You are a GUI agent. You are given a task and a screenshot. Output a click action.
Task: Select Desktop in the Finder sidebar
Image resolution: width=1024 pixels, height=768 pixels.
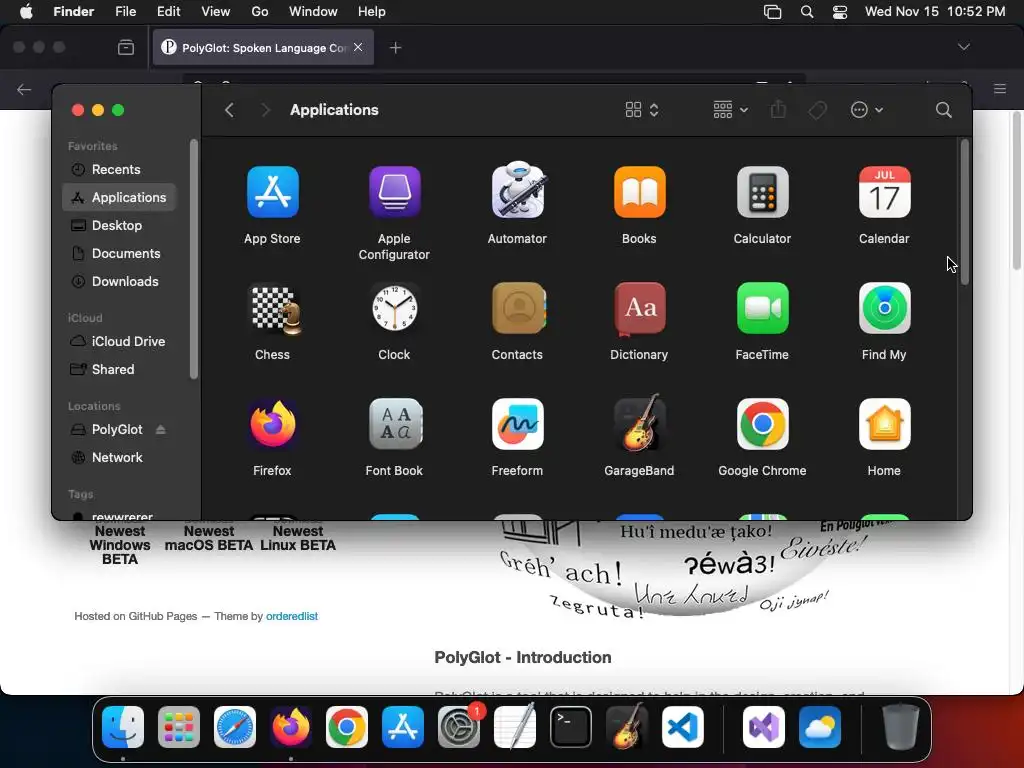click(119, 225)
